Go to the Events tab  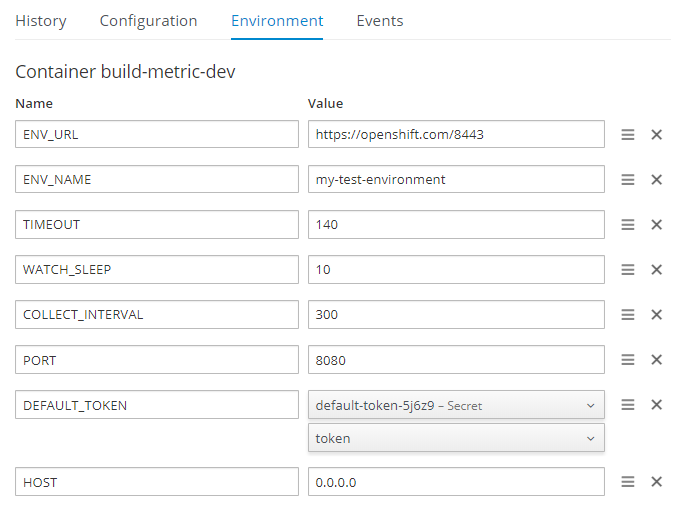click(x=380, y=21)
